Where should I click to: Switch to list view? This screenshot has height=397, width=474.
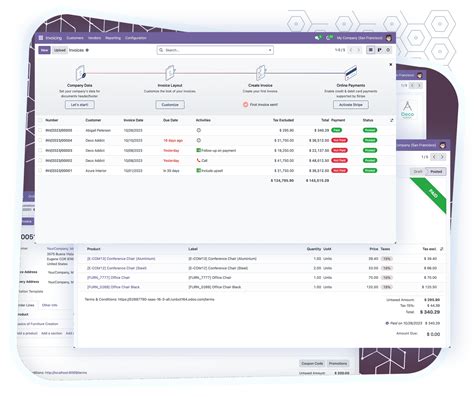coord(370,50)
